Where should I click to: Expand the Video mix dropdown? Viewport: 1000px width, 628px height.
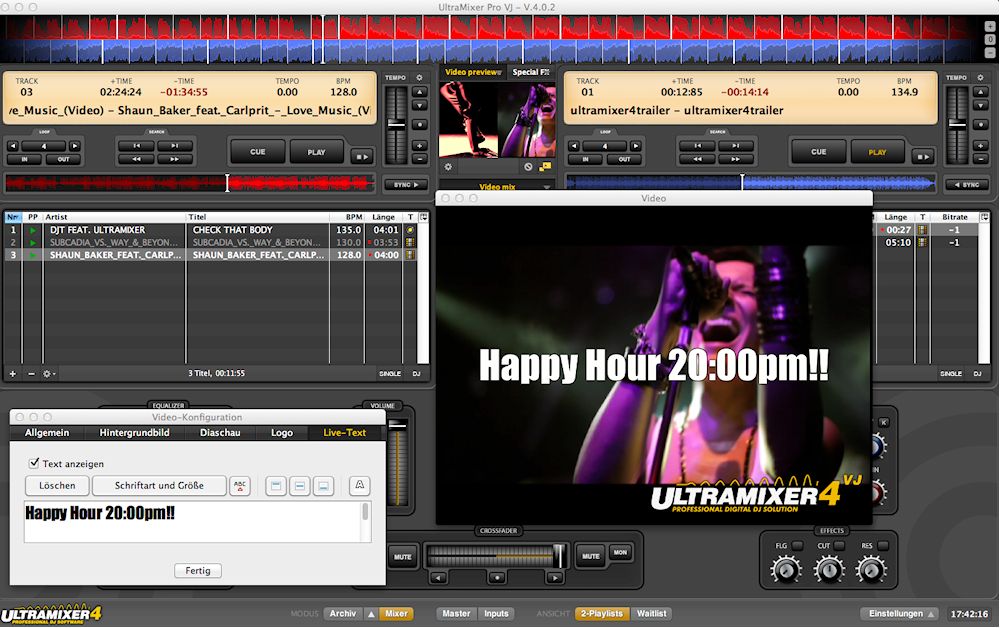point(547,187)
